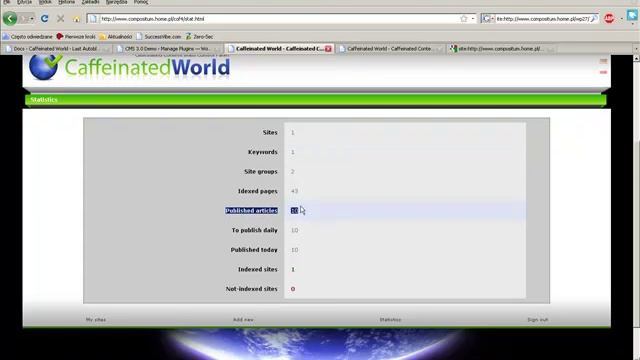Open the list all tabs dropdown arrow
640x360 pixels.
pyautogui.click(x=636, y=49)
